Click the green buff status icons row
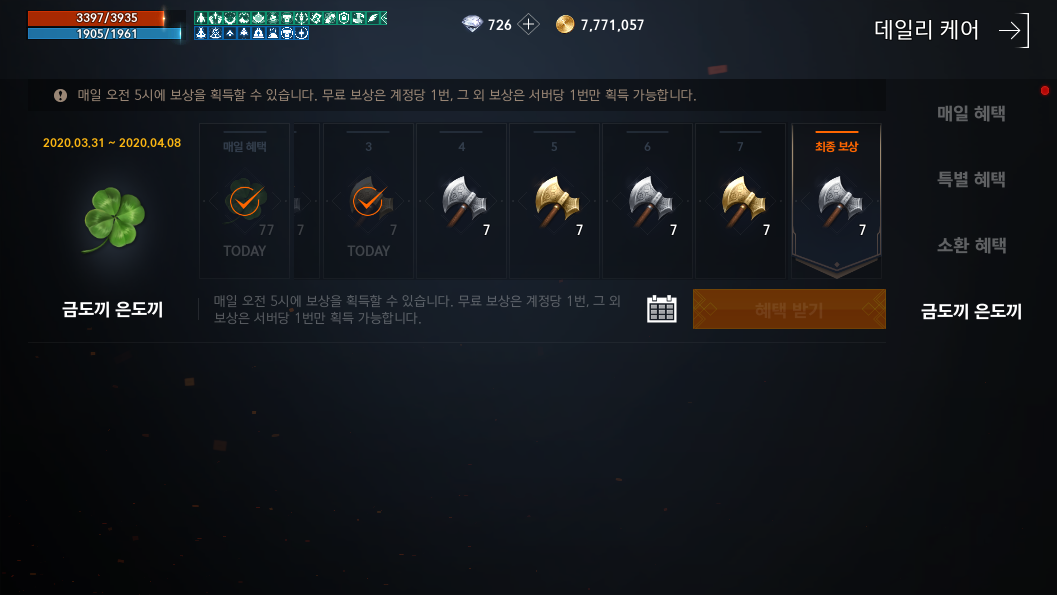Screen dimensions: 1057x595 (x=291, y=18)
